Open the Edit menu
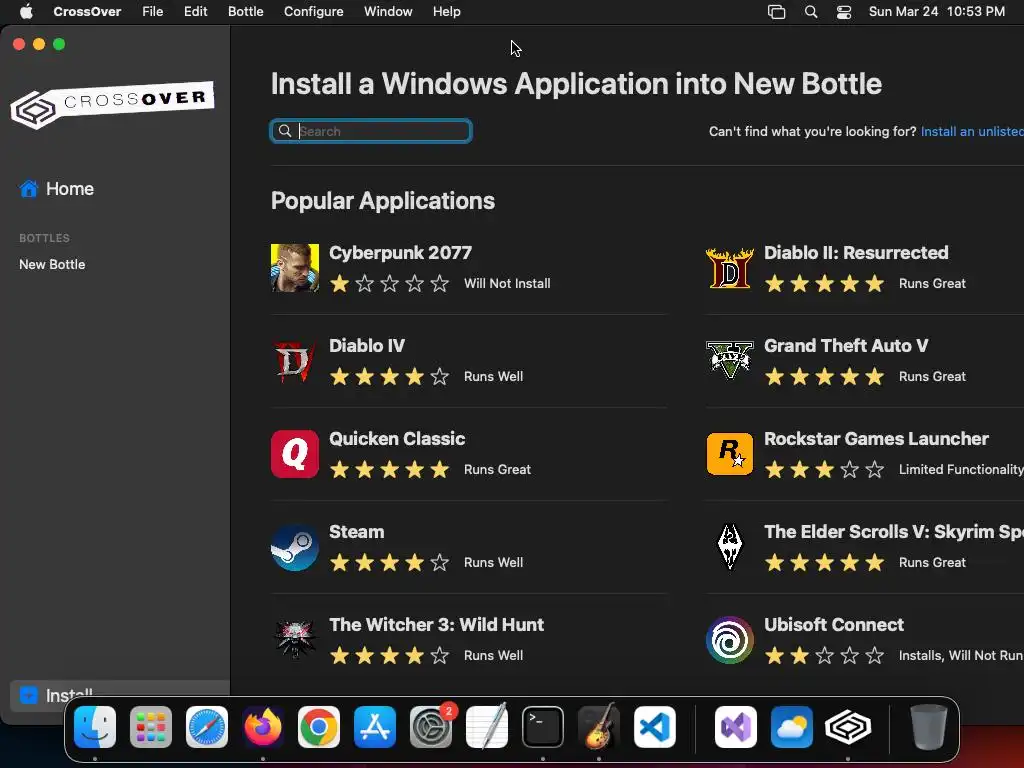 (x=195, y=11)
